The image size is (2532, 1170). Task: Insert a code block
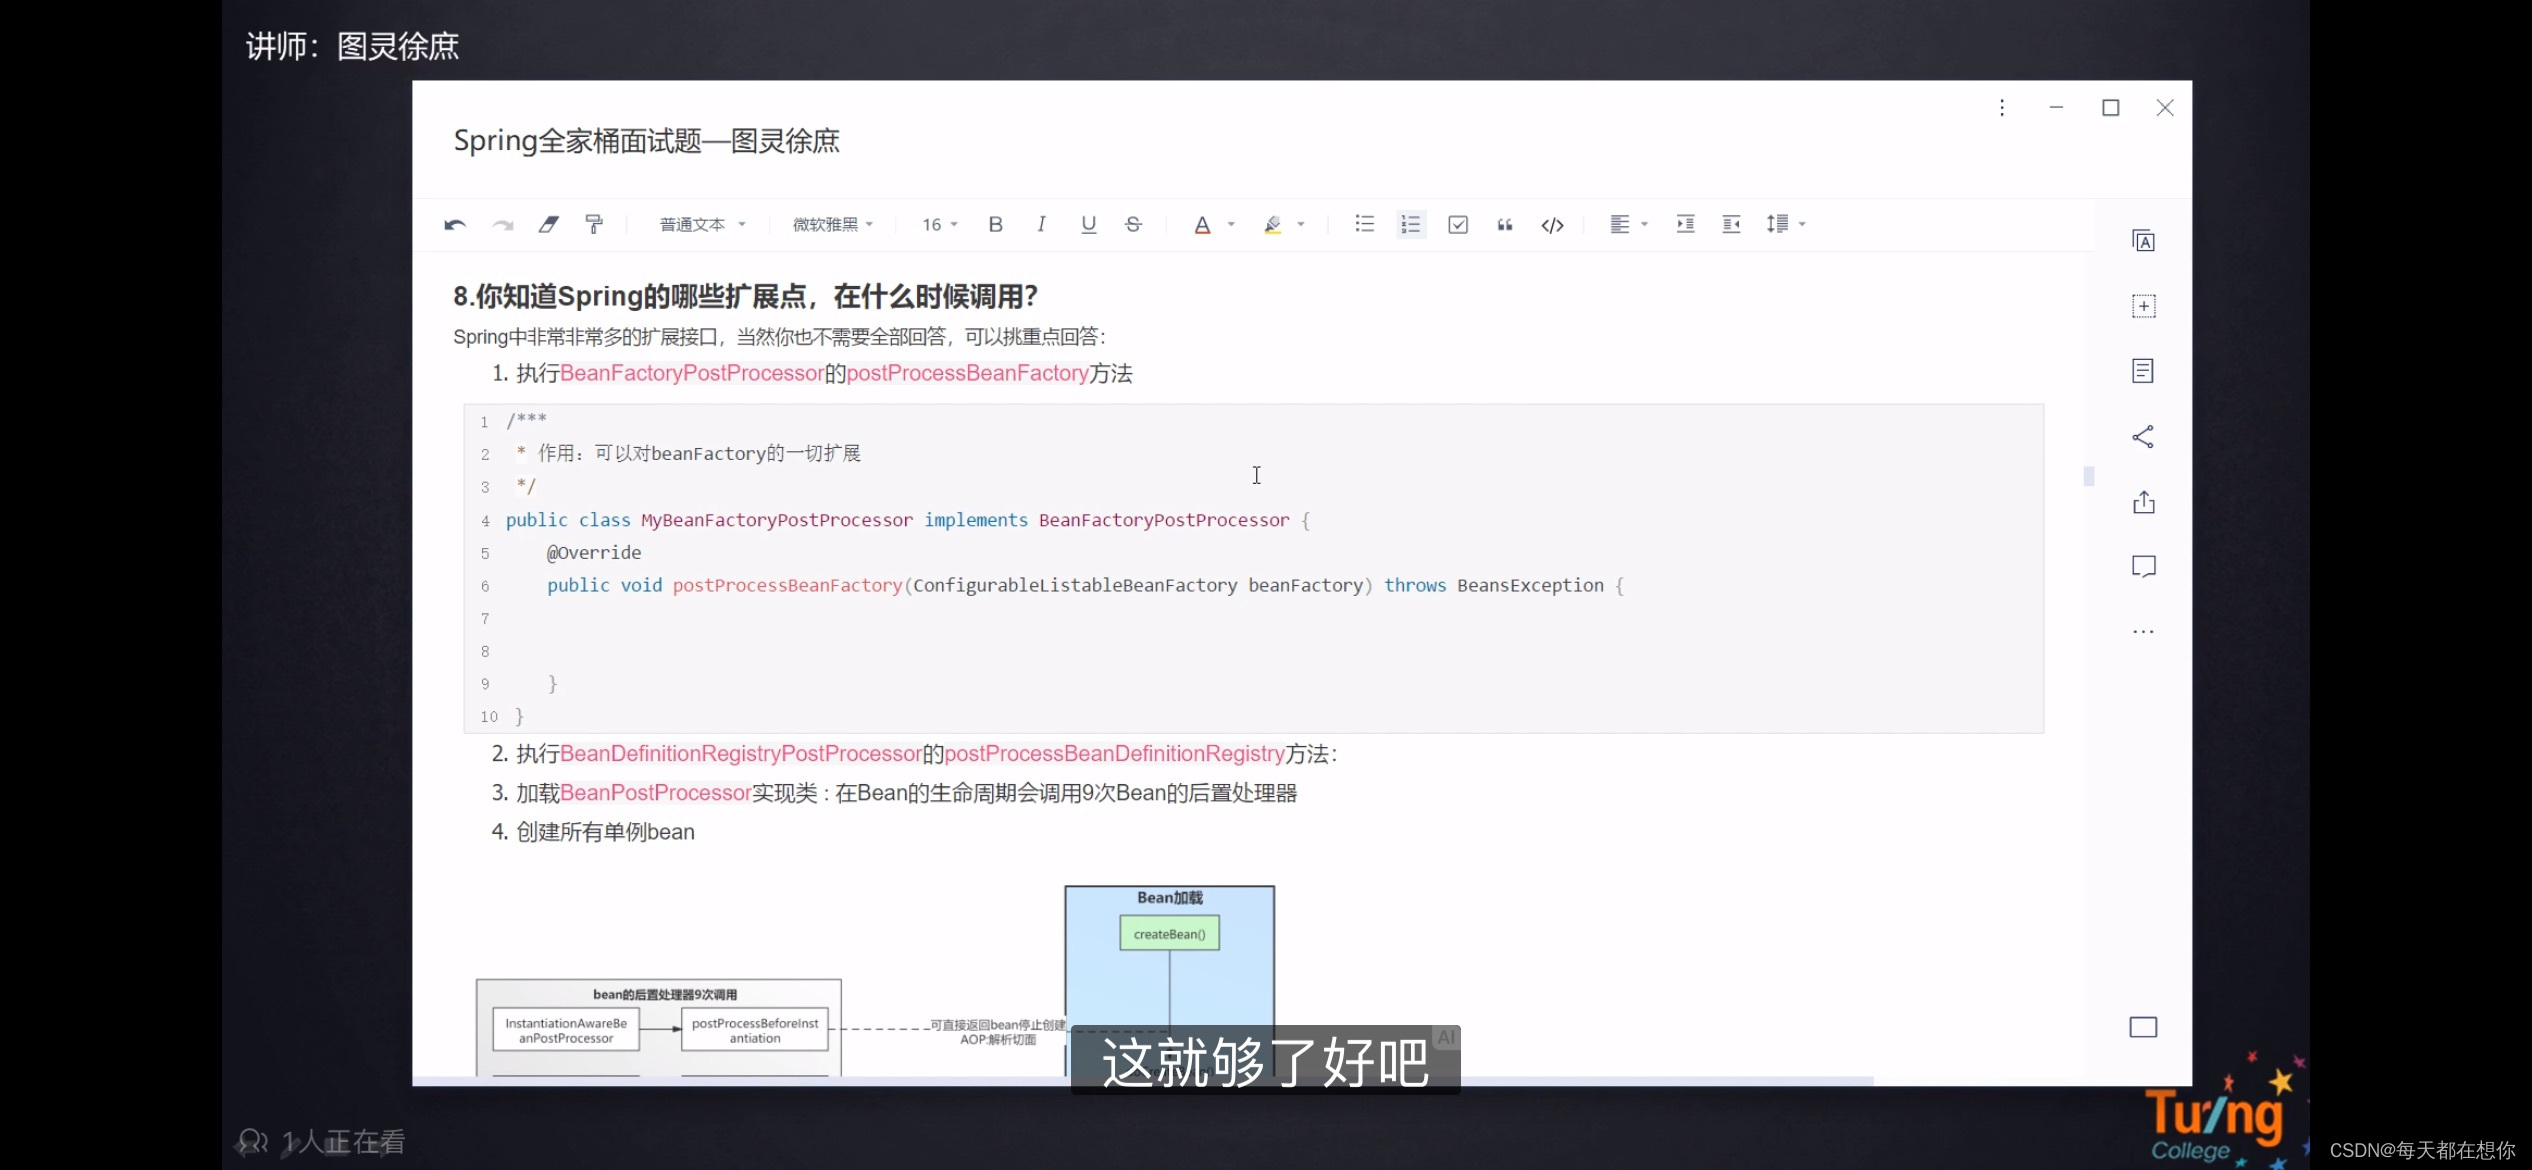[1552, 225]
